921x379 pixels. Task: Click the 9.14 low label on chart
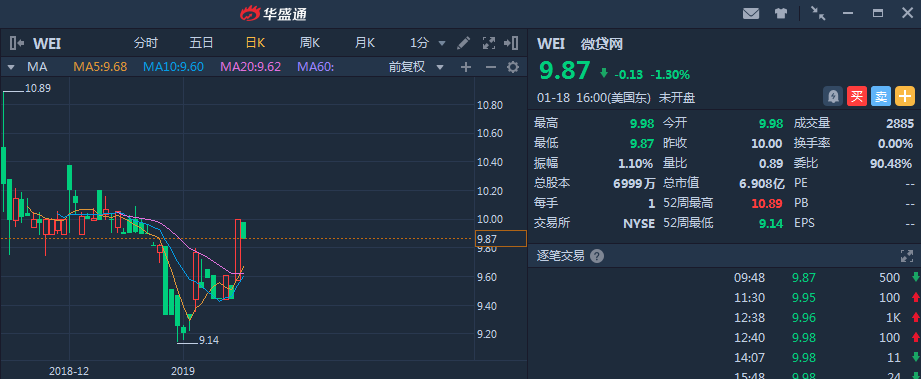pyautogui.click(x=209, y=340)
